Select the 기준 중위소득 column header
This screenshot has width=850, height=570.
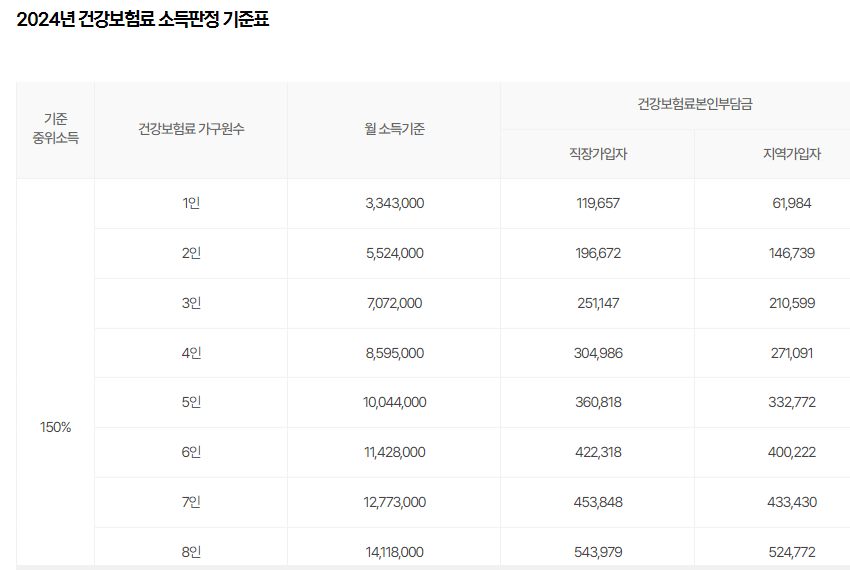pyautogui.click(x=55, y=129)
